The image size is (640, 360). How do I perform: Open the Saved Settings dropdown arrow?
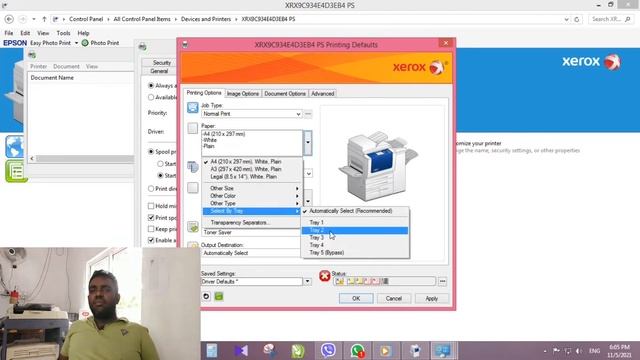(x=307, y=282)
